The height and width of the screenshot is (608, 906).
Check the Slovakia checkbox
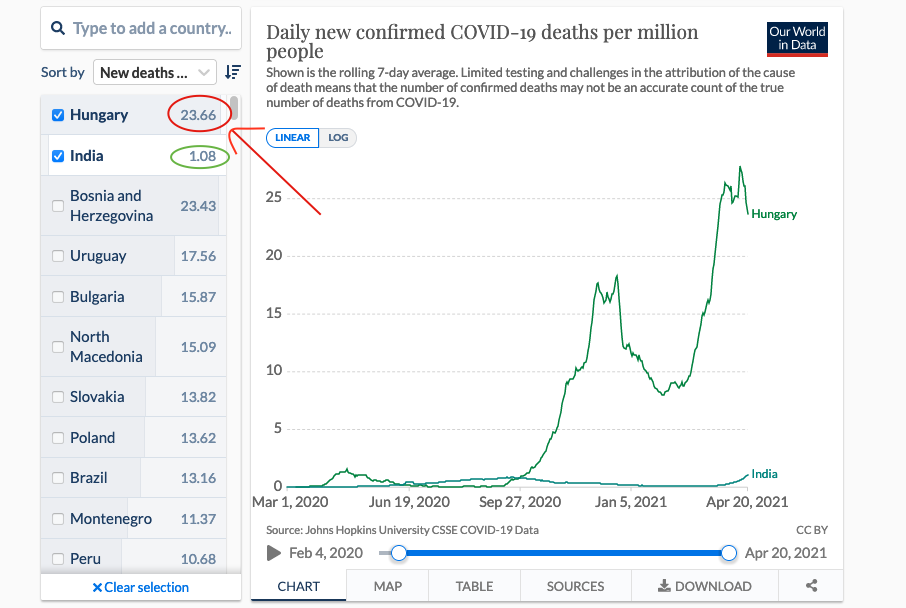point(58,397)
